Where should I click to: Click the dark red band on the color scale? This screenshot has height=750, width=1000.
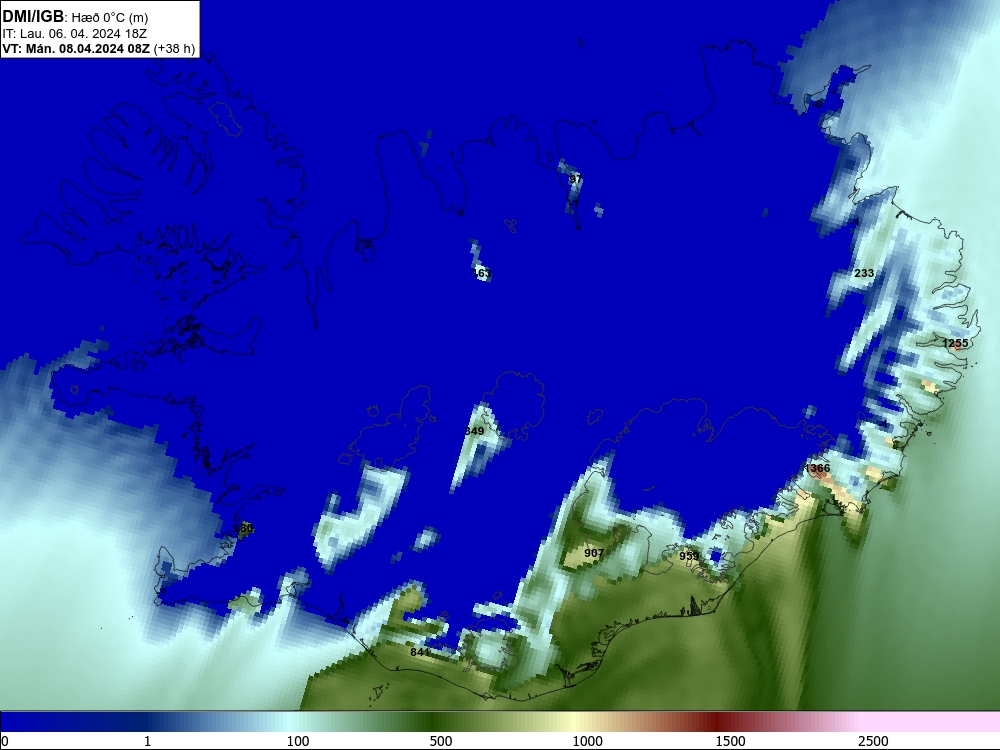tap(717, 722)
